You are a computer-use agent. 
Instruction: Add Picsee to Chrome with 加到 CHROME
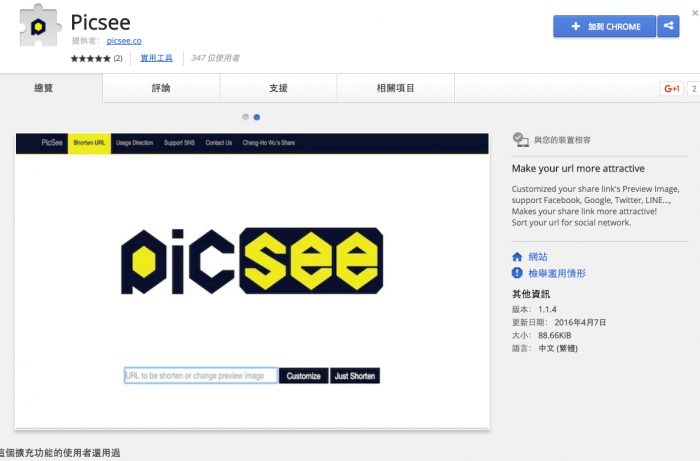tap(604, 26)
